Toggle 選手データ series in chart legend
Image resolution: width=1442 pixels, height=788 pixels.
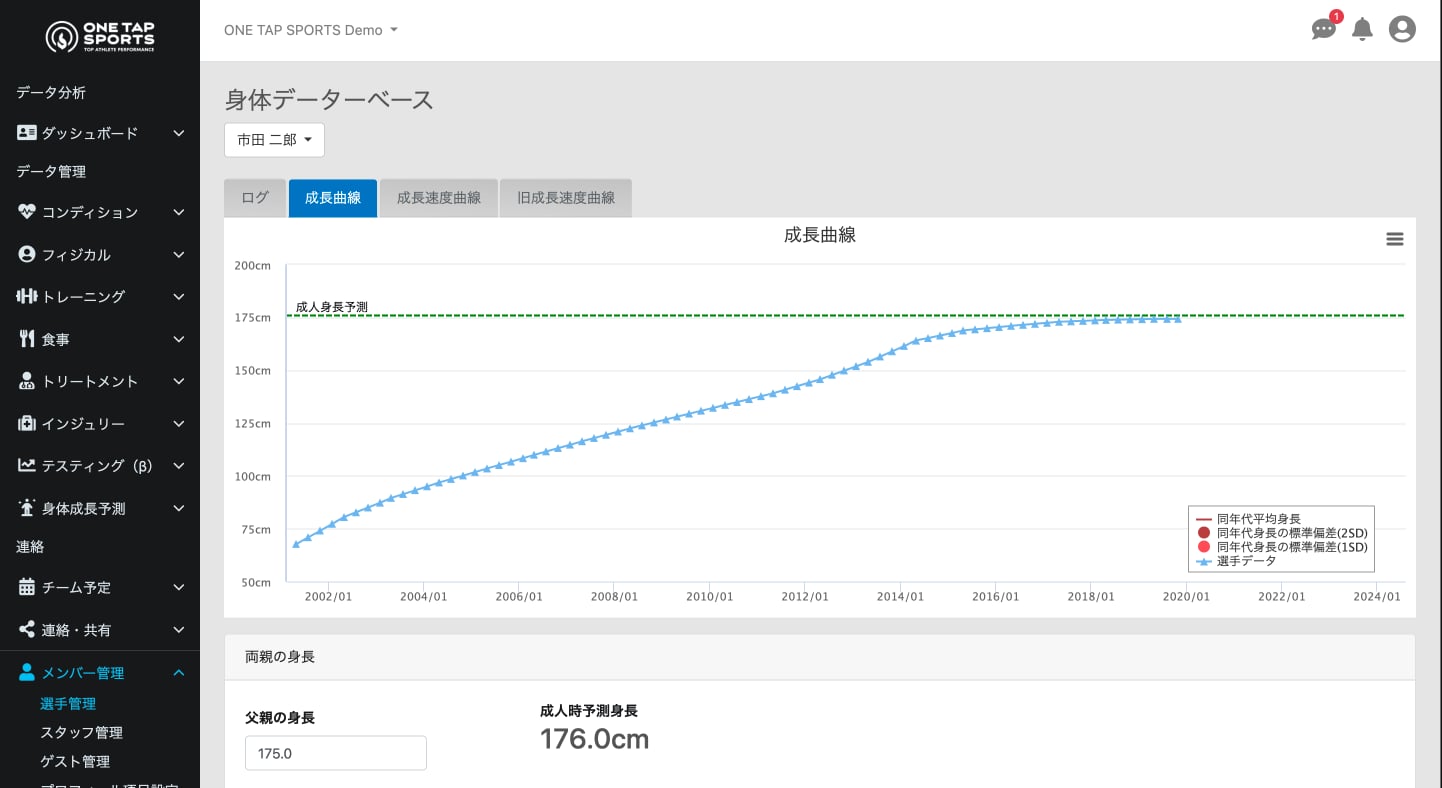1246,561
